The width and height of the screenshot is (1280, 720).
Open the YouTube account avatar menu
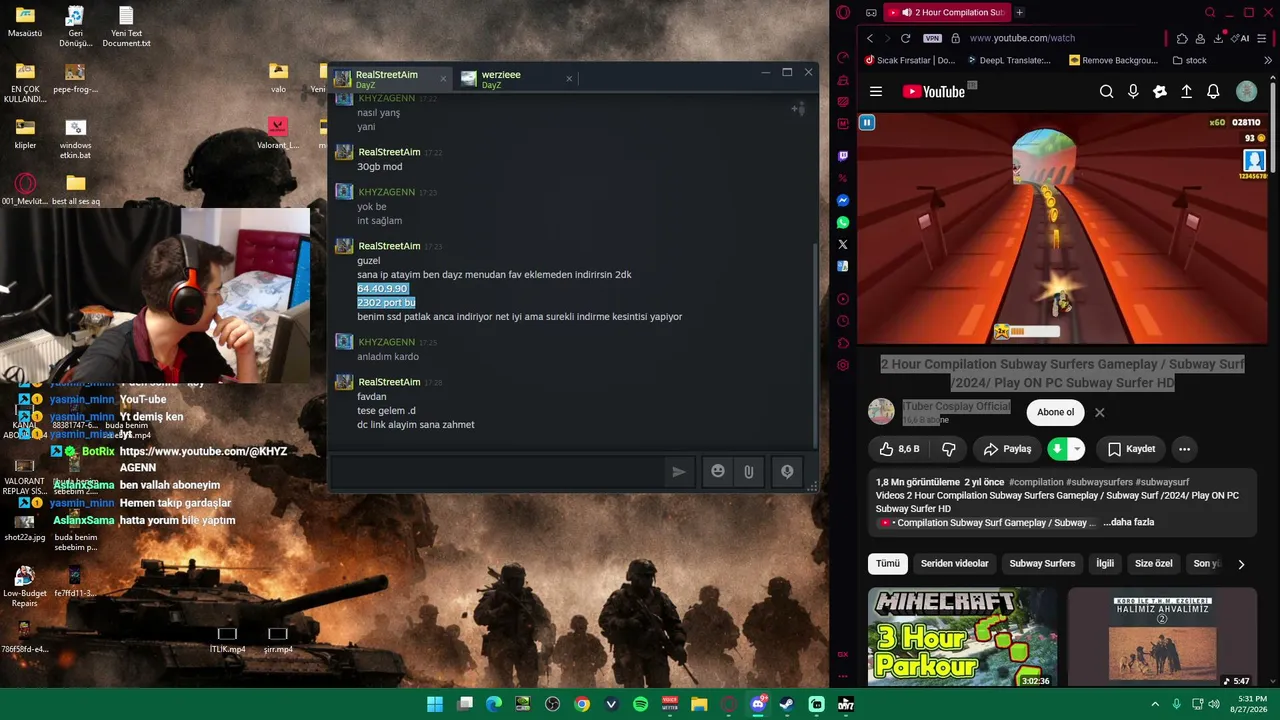tap(1246, 92)
